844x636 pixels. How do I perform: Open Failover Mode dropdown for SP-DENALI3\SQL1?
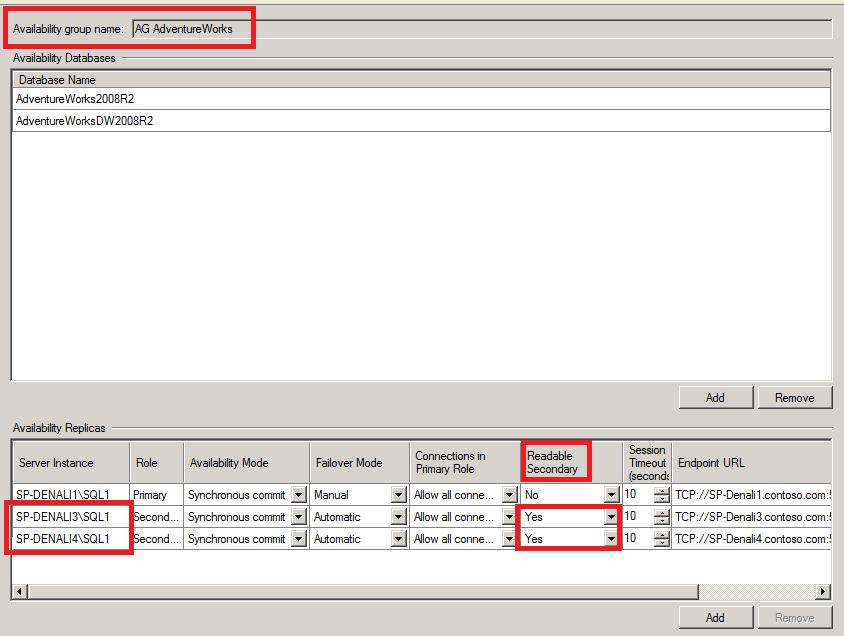pos(398,517)
